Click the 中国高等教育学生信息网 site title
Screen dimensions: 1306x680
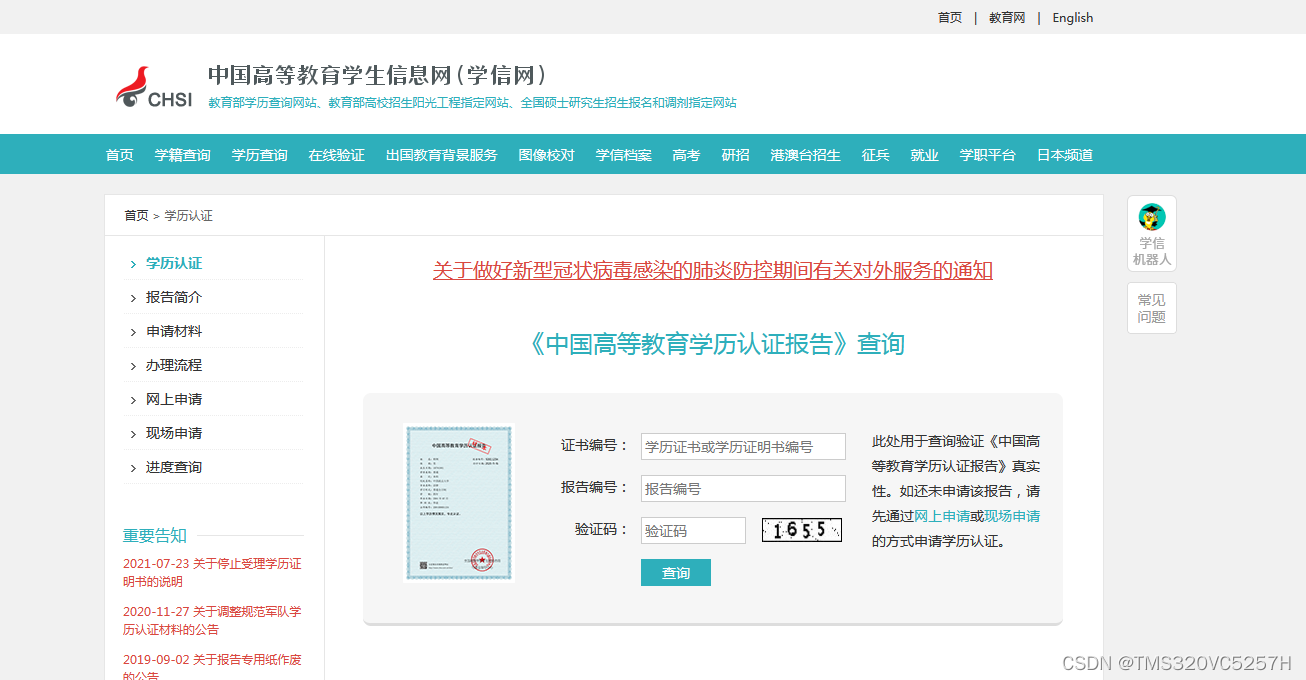click(379, 75)
